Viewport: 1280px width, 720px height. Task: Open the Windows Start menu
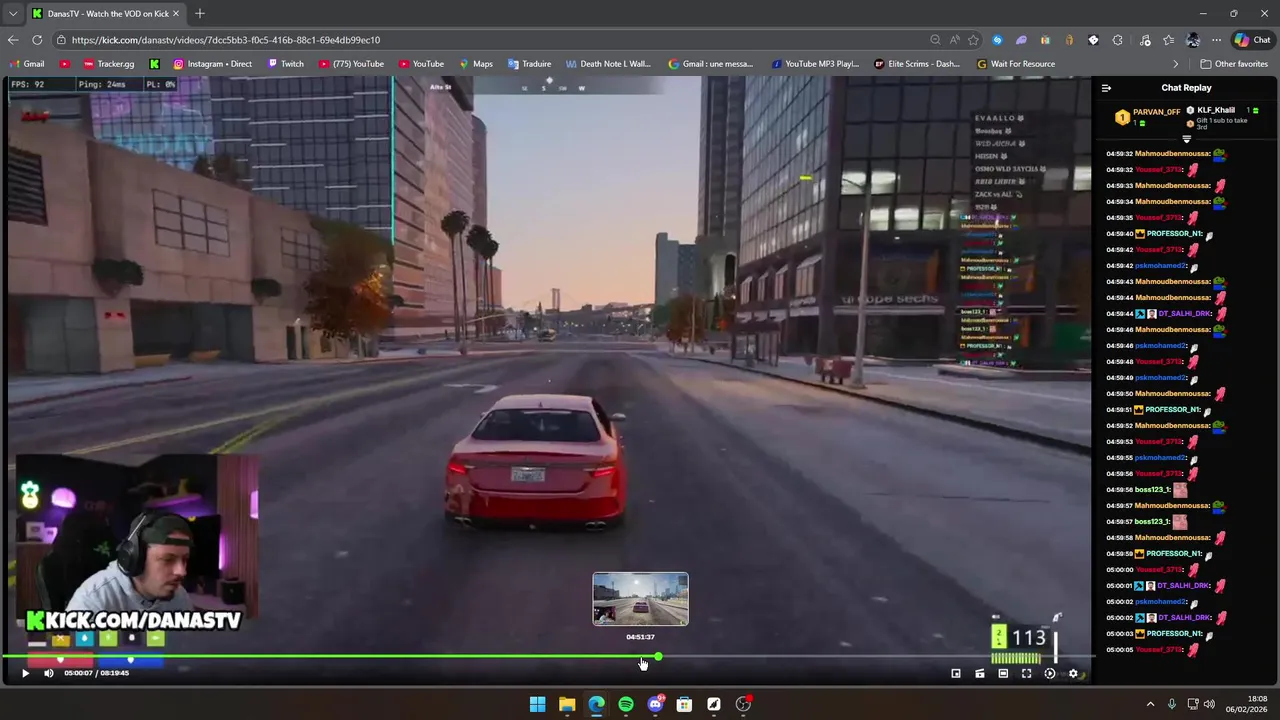[x=537, y=704]
